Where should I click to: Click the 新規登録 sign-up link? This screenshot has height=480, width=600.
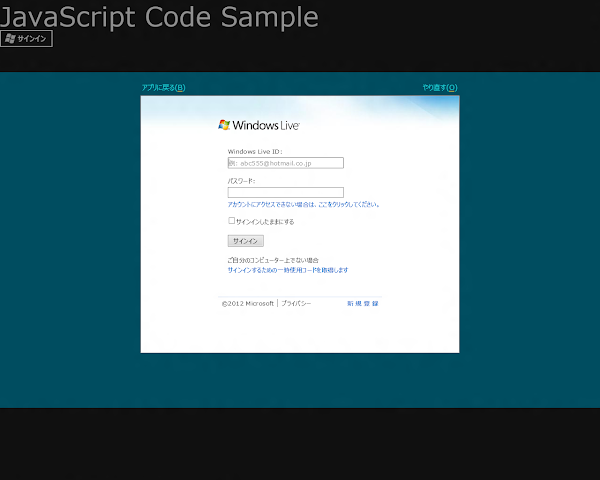[x=363, y=304]
